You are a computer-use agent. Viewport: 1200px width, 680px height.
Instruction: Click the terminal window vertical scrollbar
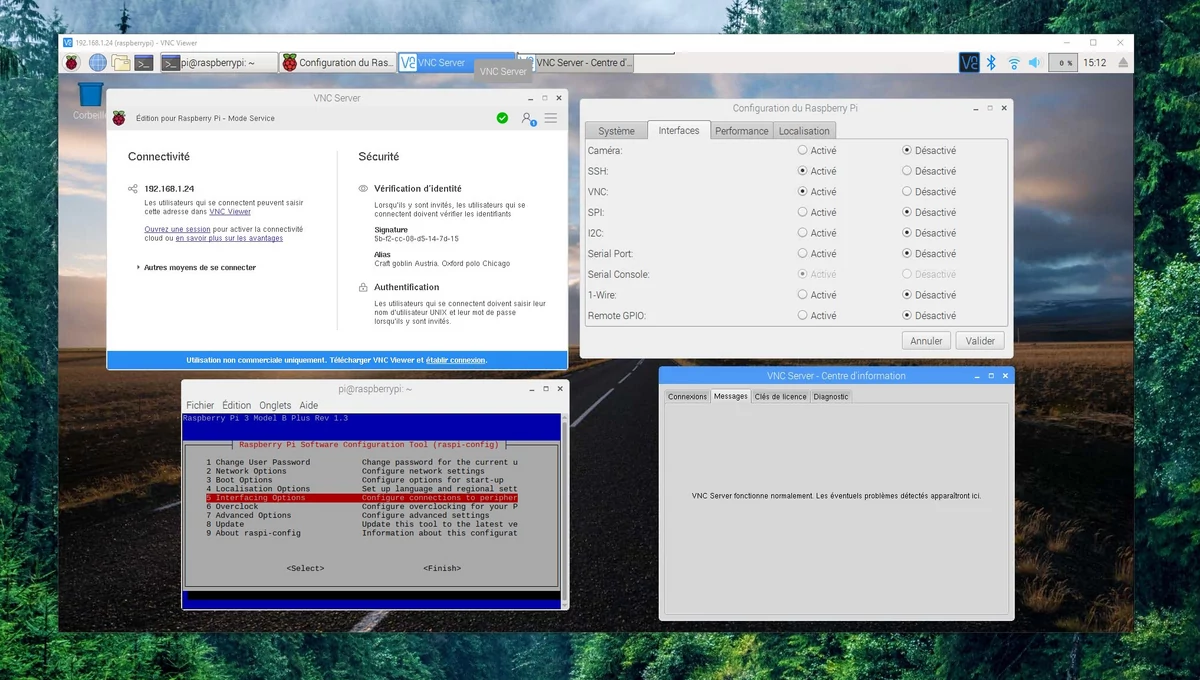pyautogui.click(x=564, y=510)
